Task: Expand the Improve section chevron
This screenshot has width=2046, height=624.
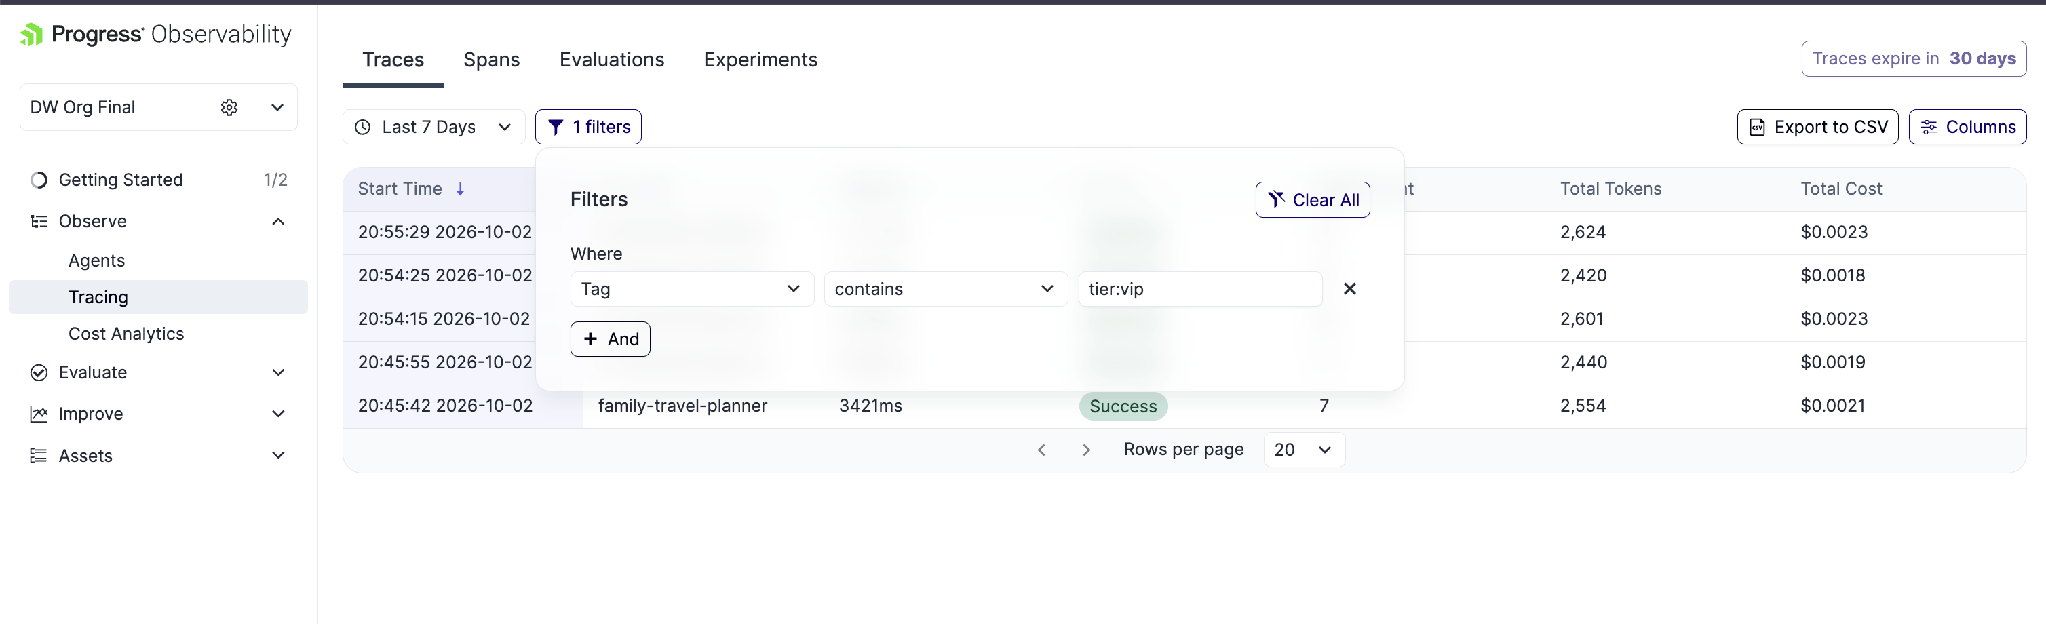Action: [x=279, y=414]
